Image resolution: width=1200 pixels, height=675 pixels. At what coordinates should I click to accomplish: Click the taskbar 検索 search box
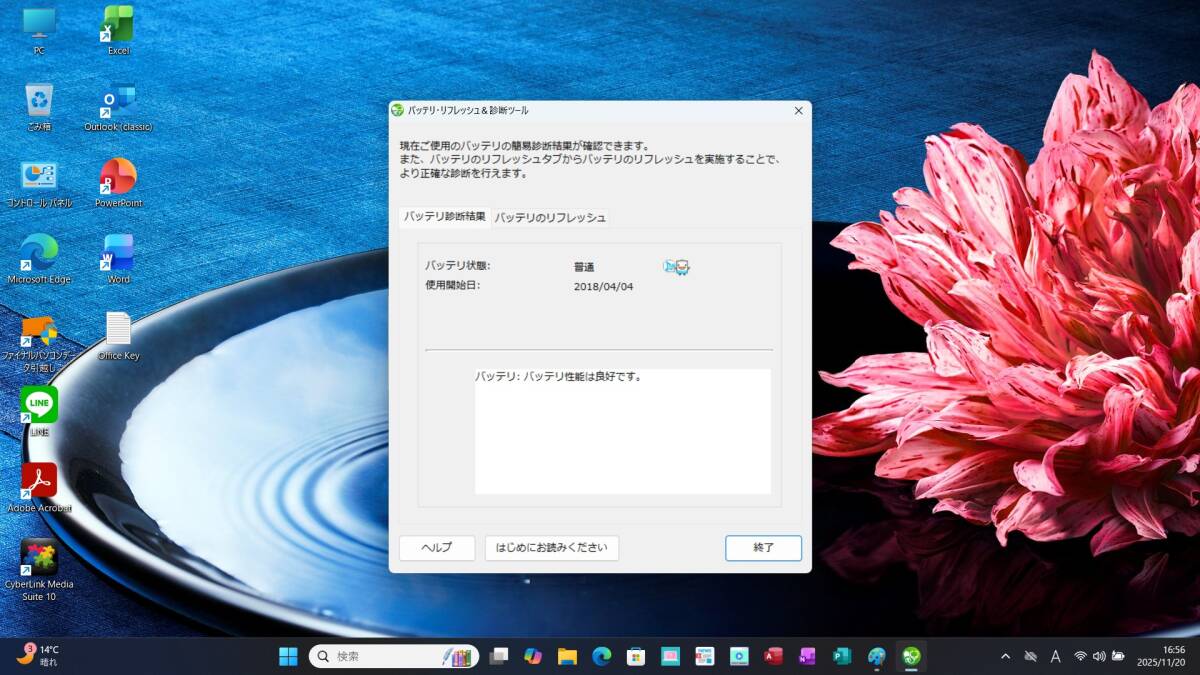point(394,656)
